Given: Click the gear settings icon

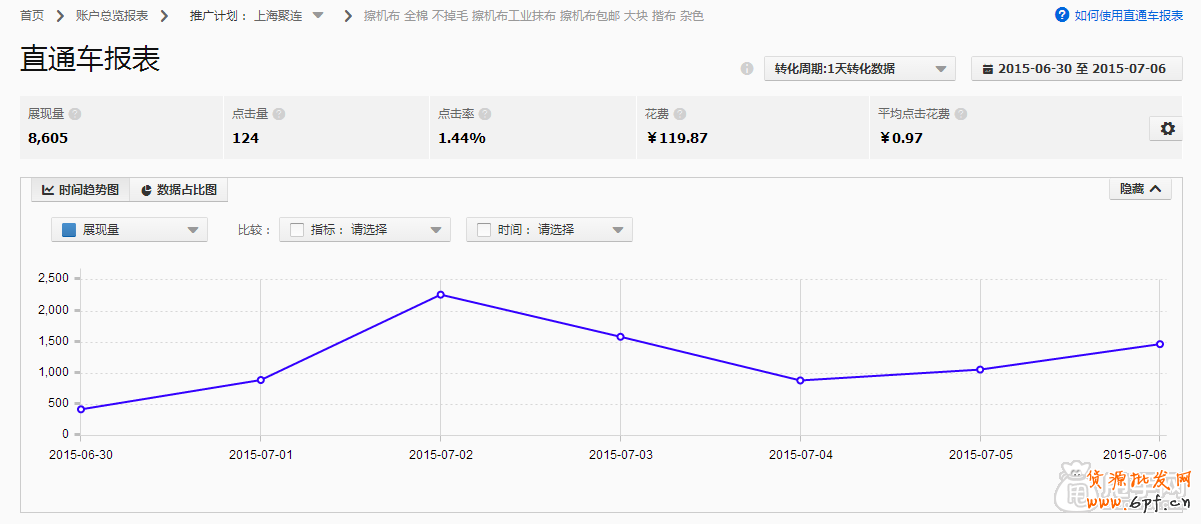Looking at the screenshot, I should point(1166,129).
